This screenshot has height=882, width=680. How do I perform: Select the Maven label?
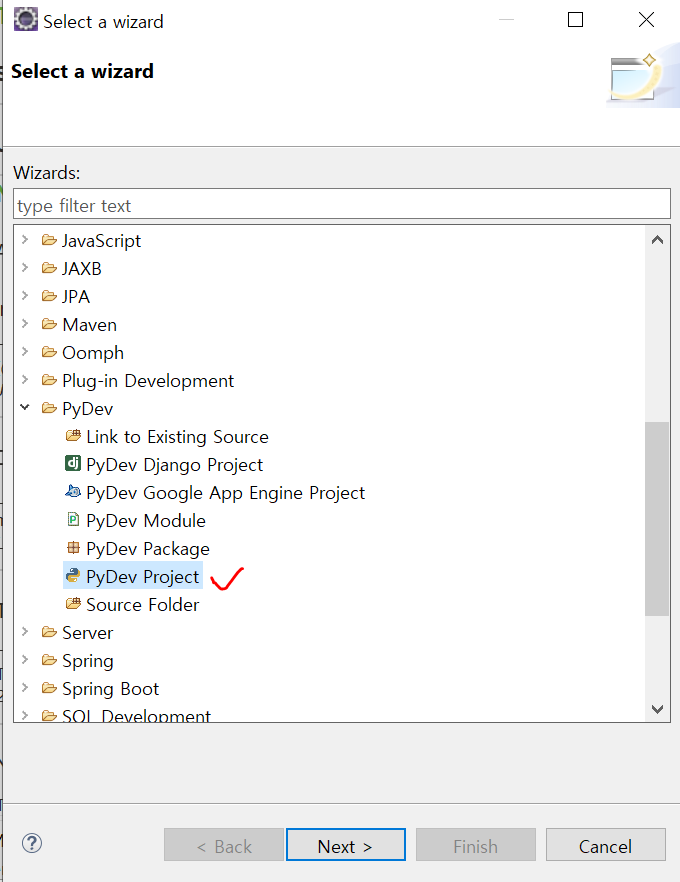[90, 325]
